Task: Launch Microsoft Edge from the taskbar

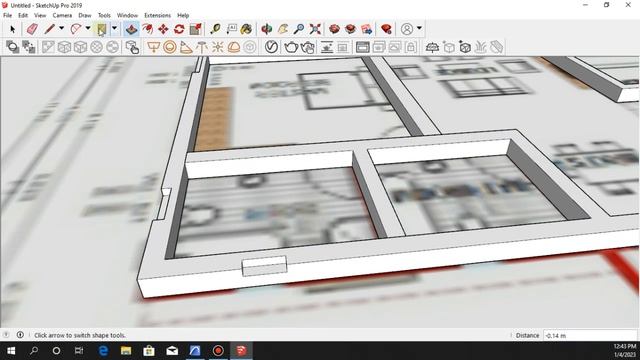Action: [103, 351]
